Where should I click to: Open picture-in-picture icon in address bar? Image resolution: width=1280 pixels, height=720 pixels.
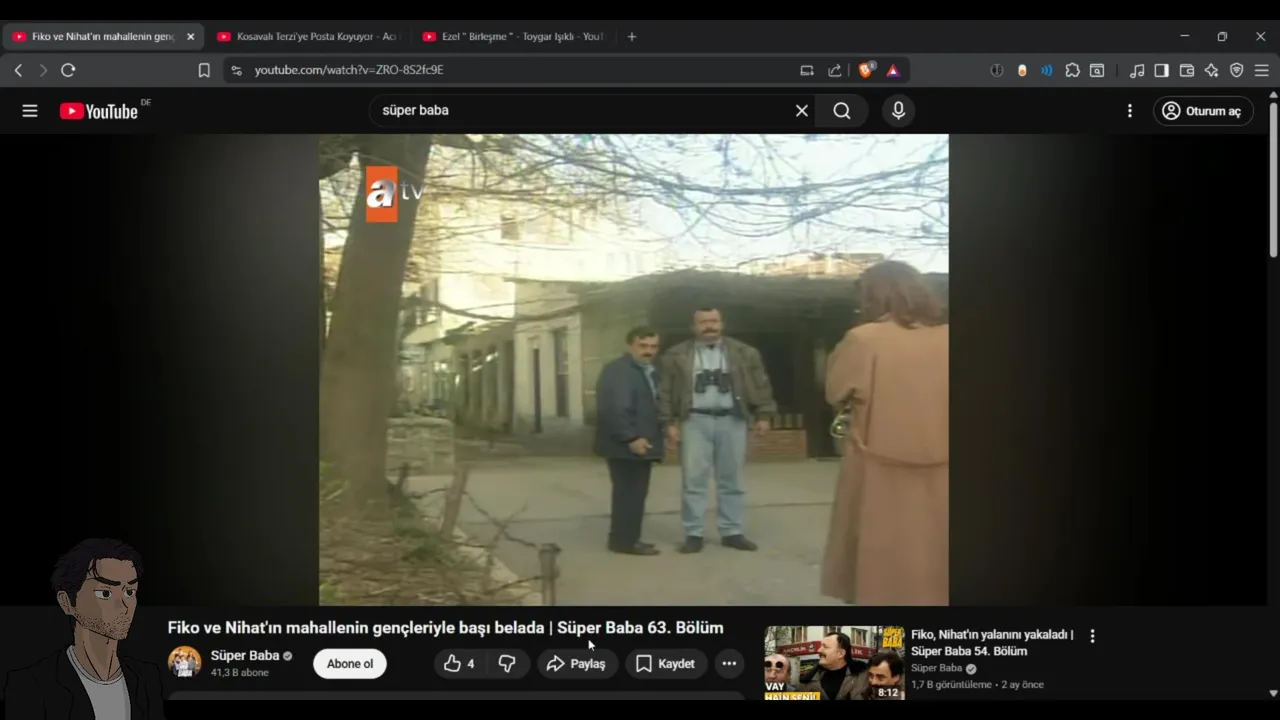807,70
